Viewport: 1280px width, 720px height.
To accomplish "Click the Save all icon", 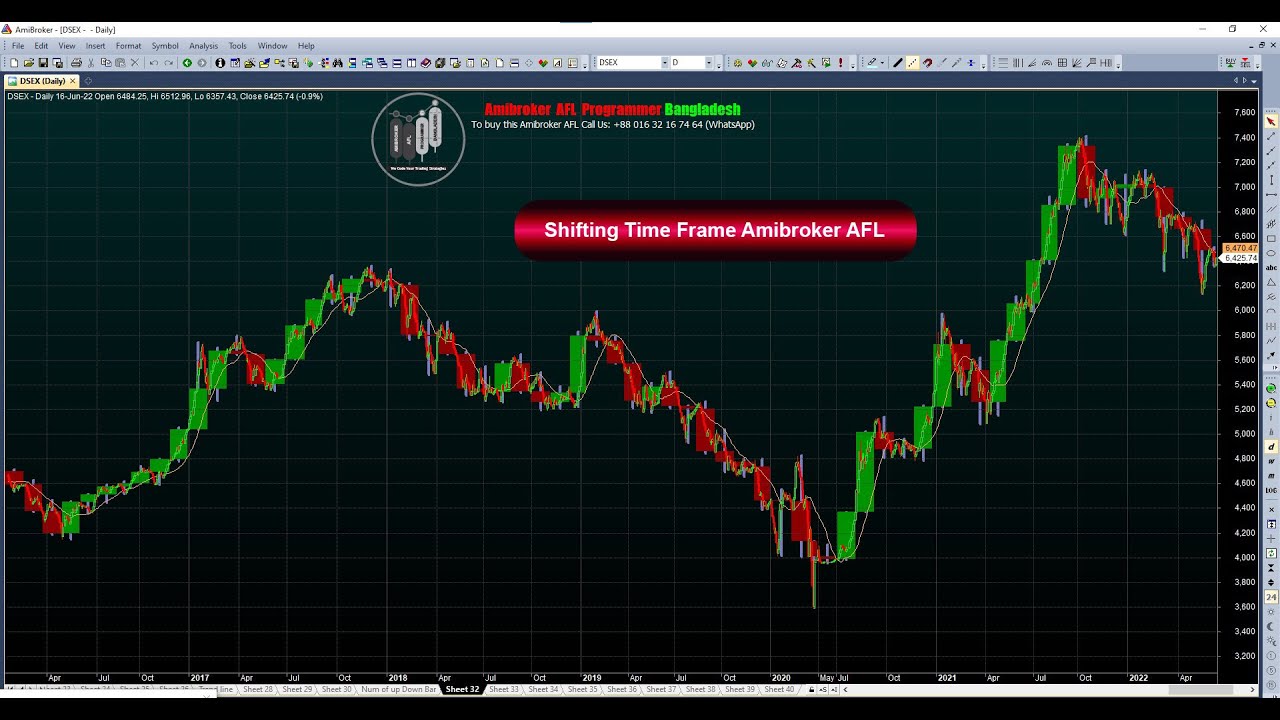I will click(x=57, y=63).
